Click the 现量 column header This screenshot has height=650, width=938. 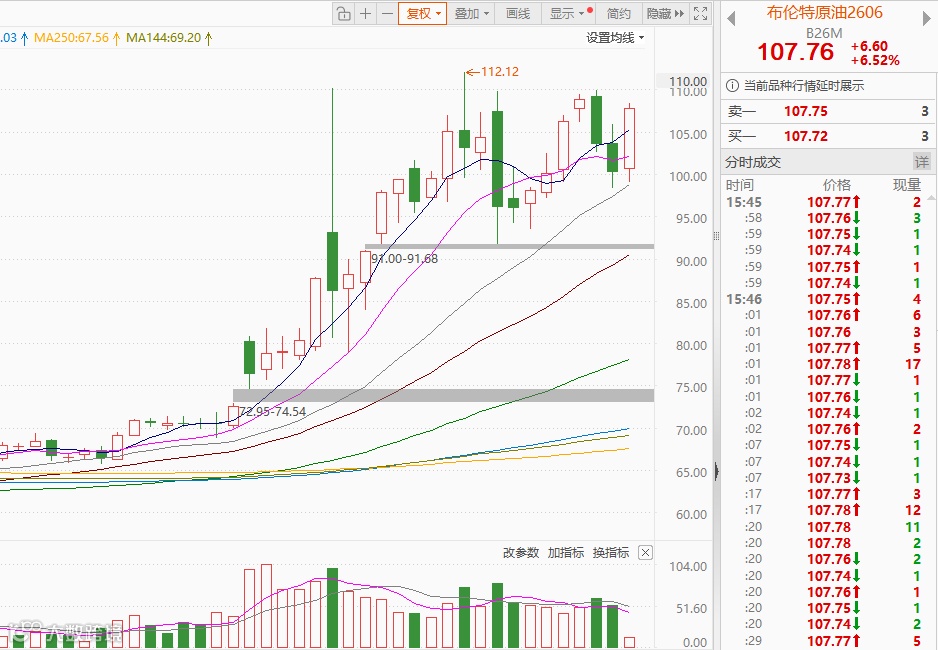906,185
